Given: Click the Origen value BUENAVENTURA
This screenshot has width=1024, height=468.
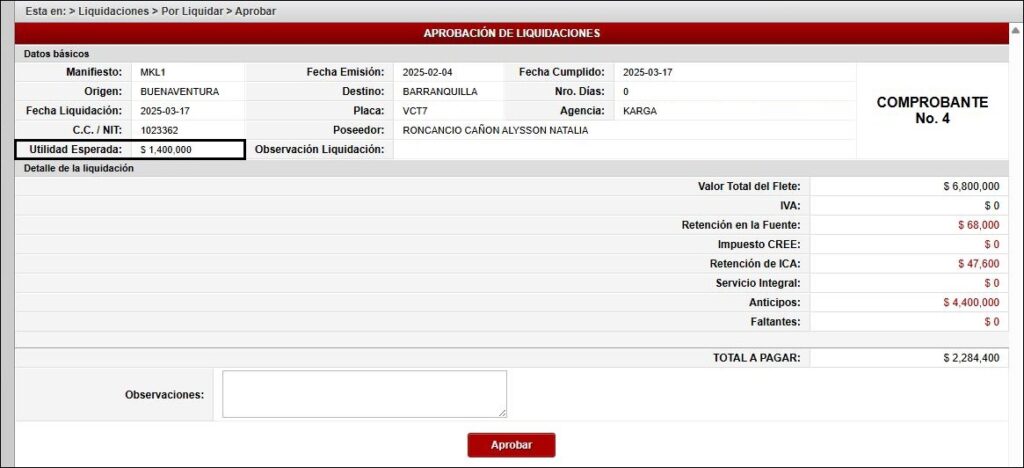Looking at the screenshot, I should (x=179, y=92).
